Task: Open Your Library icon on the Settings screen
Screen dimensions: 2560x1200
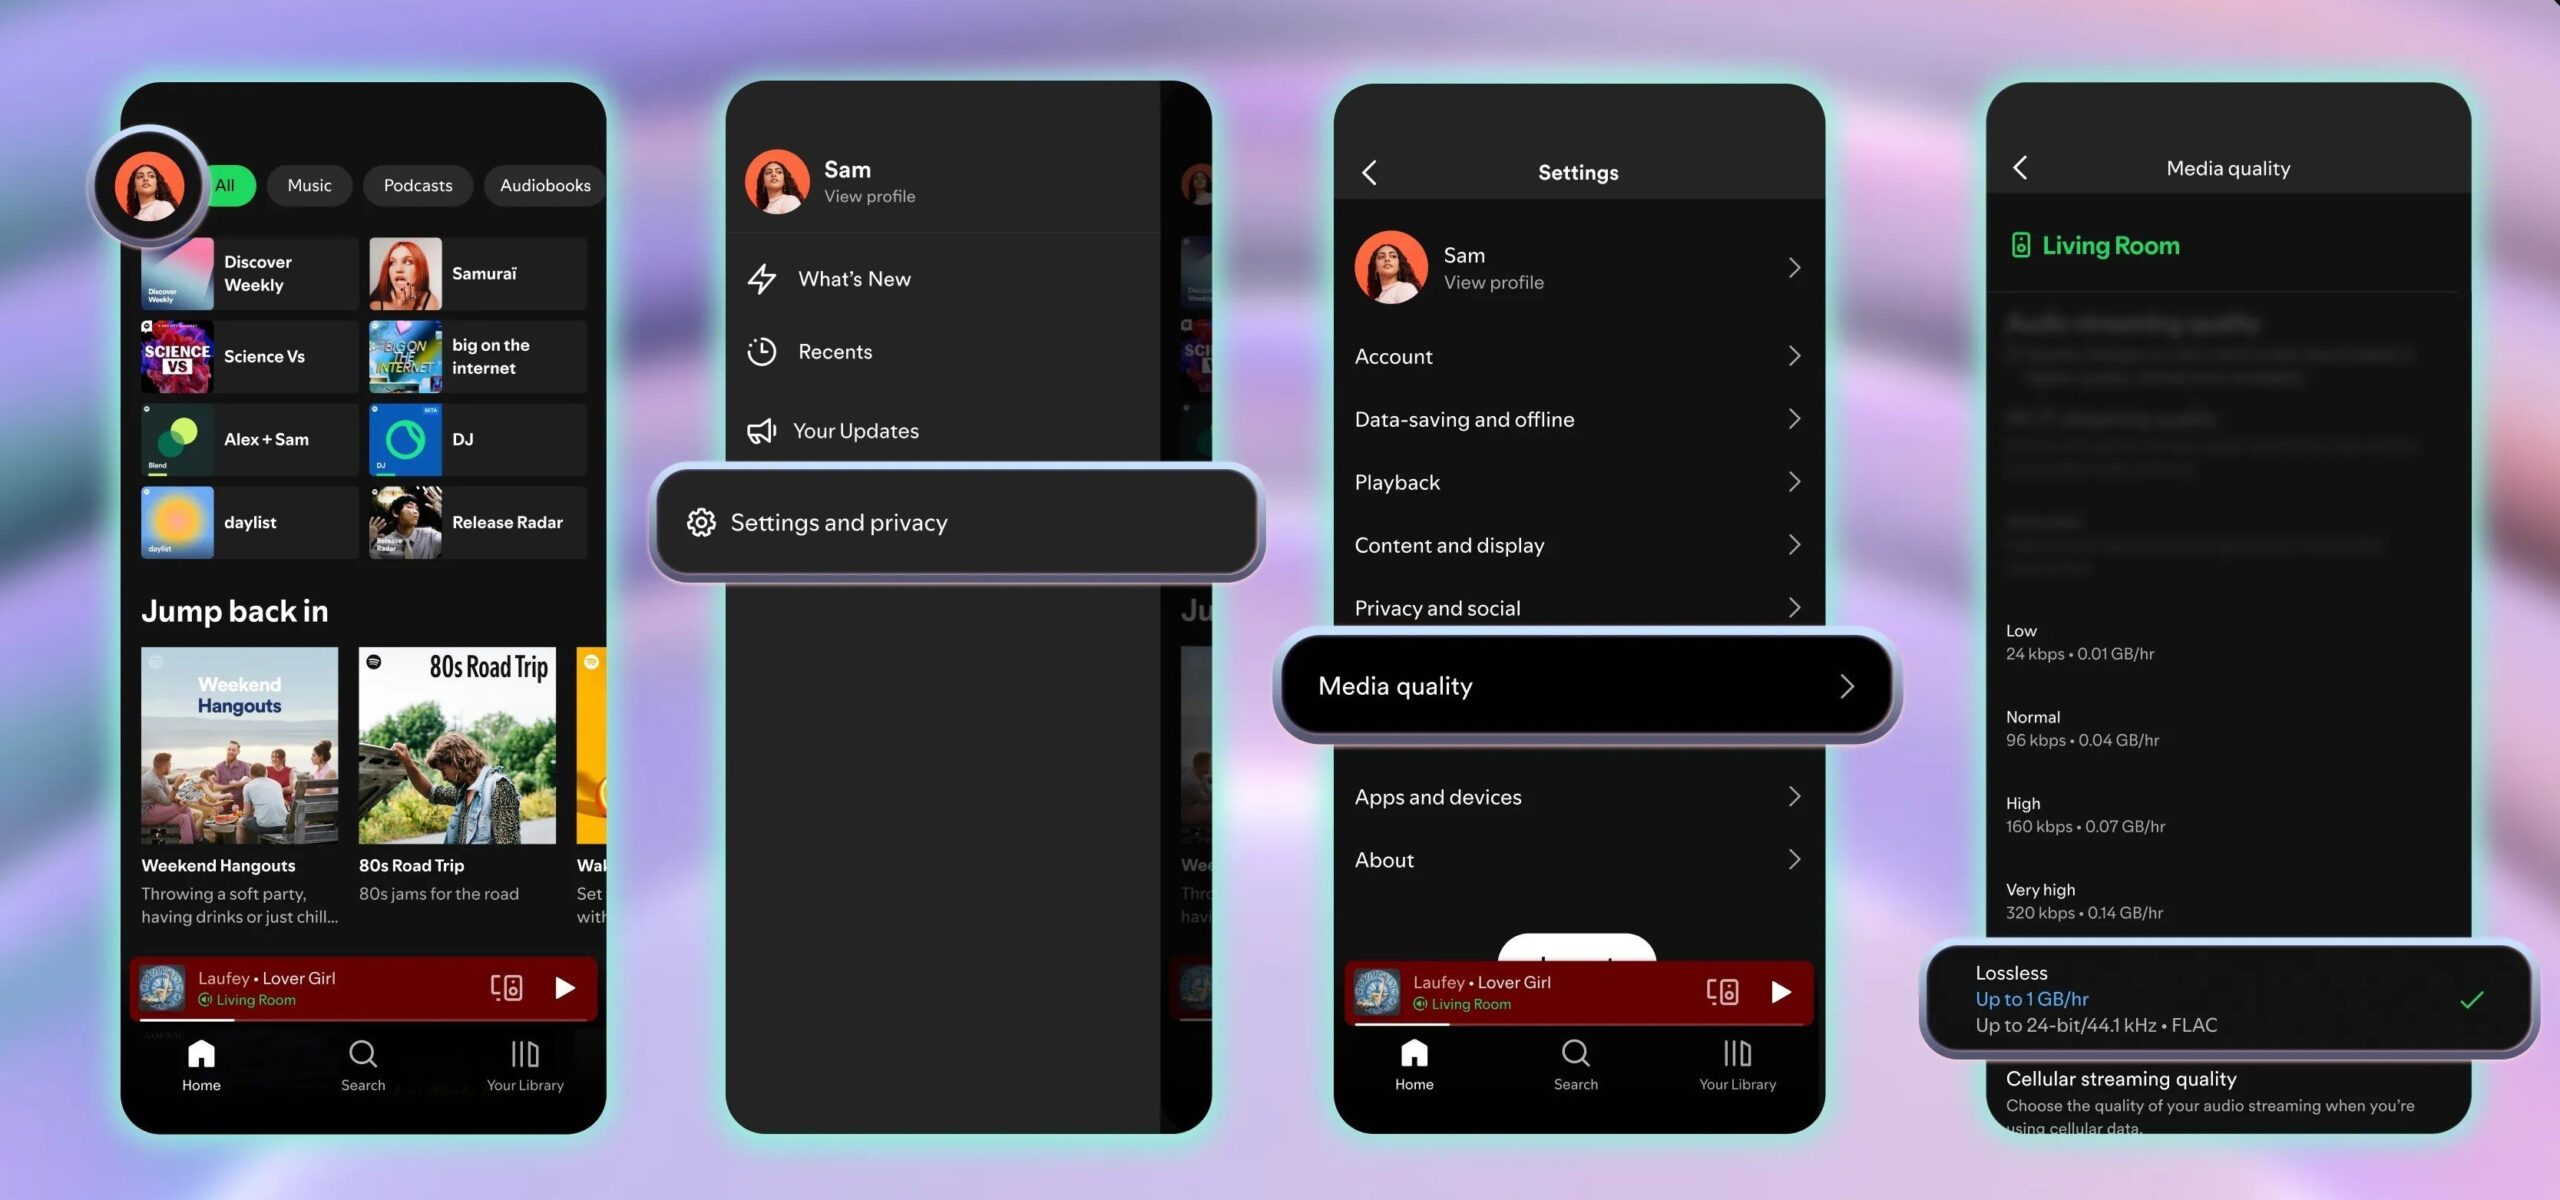Action: (1737, 1054)
